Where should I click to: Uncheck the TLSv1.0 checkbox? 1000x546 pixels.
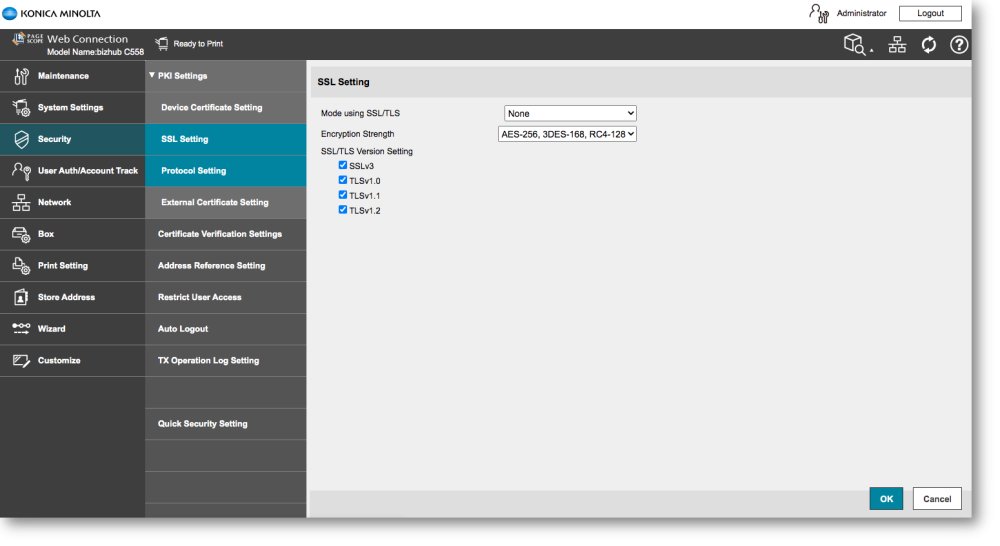click(x=342, y=180)
